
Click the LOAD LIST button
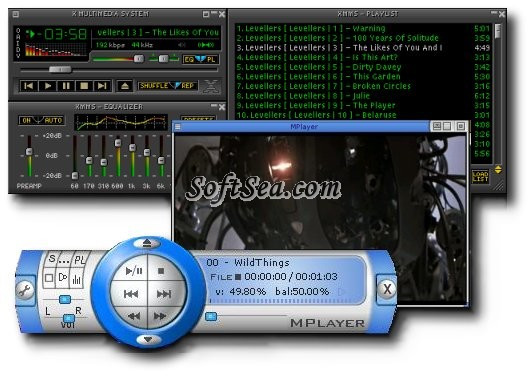pos(480,177)
